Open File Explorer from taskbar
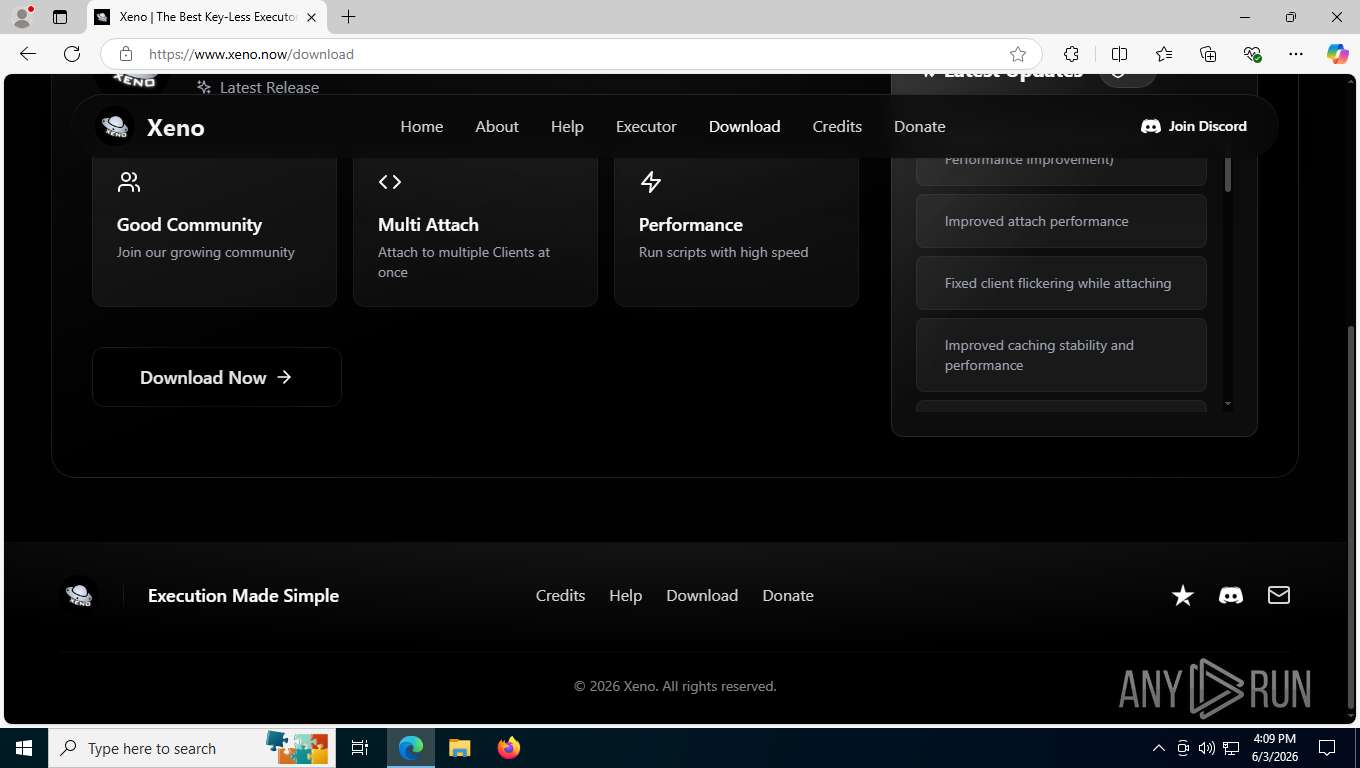The height and width of the screenshot is (768, 1360). click(x=459, y=748)
